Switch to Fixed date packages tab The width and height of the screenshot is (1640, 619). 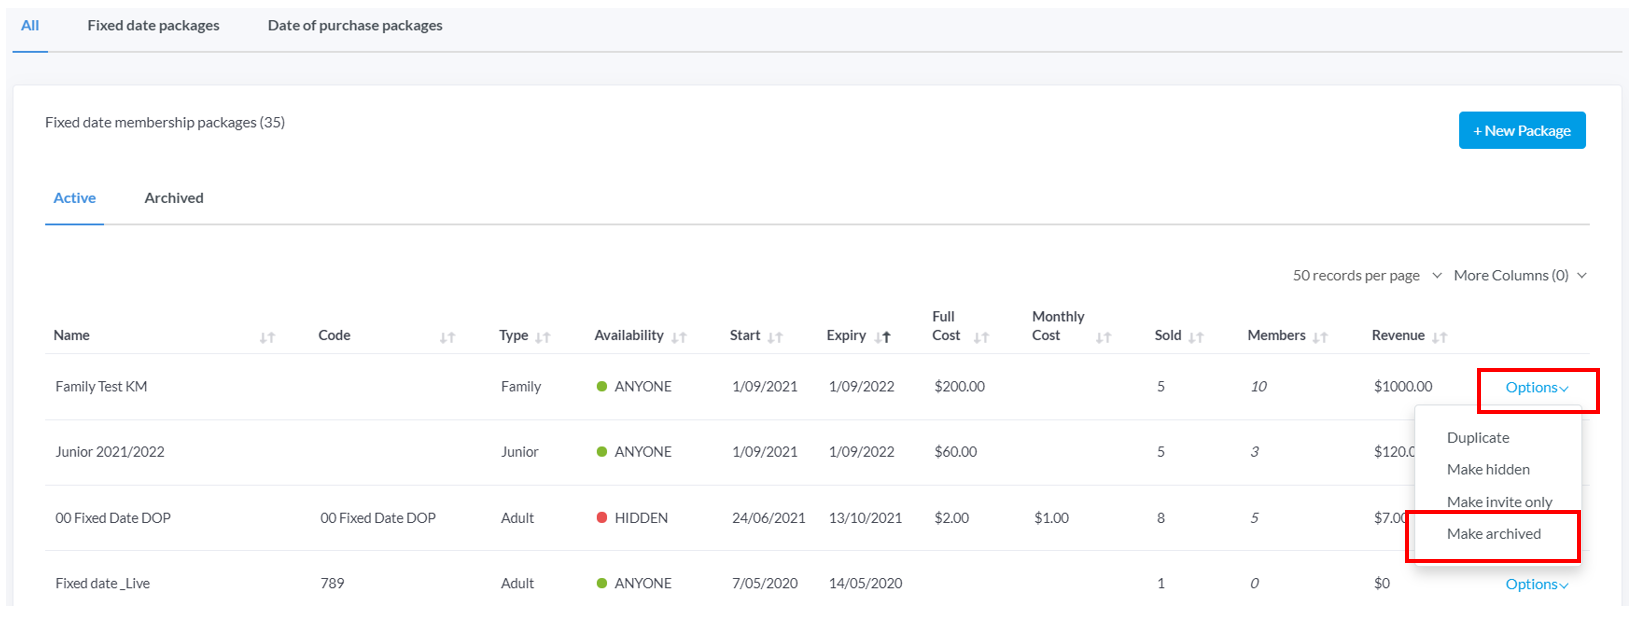click(153, 26)
